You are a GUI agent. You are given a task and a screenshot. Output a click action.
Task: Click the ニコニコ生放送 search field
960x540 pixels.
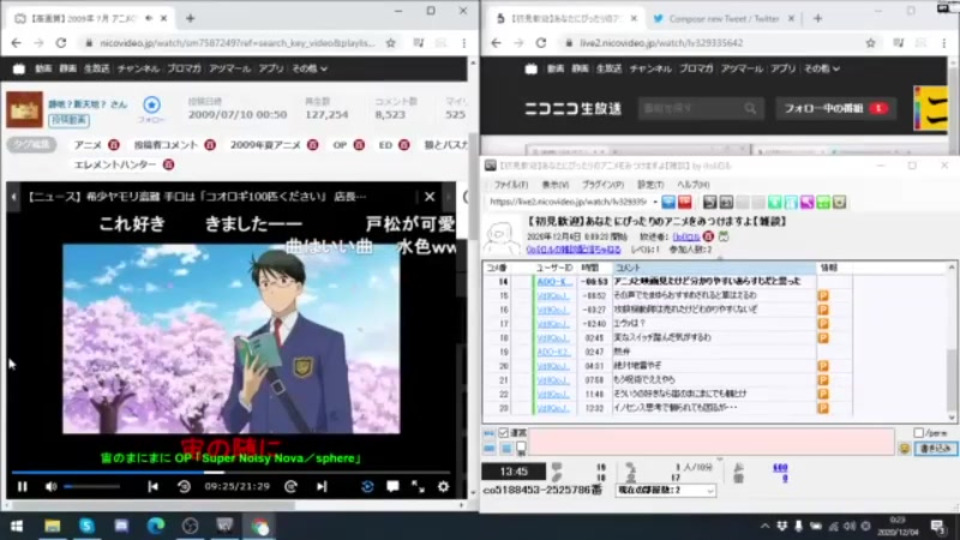click(x=691, y=108)
